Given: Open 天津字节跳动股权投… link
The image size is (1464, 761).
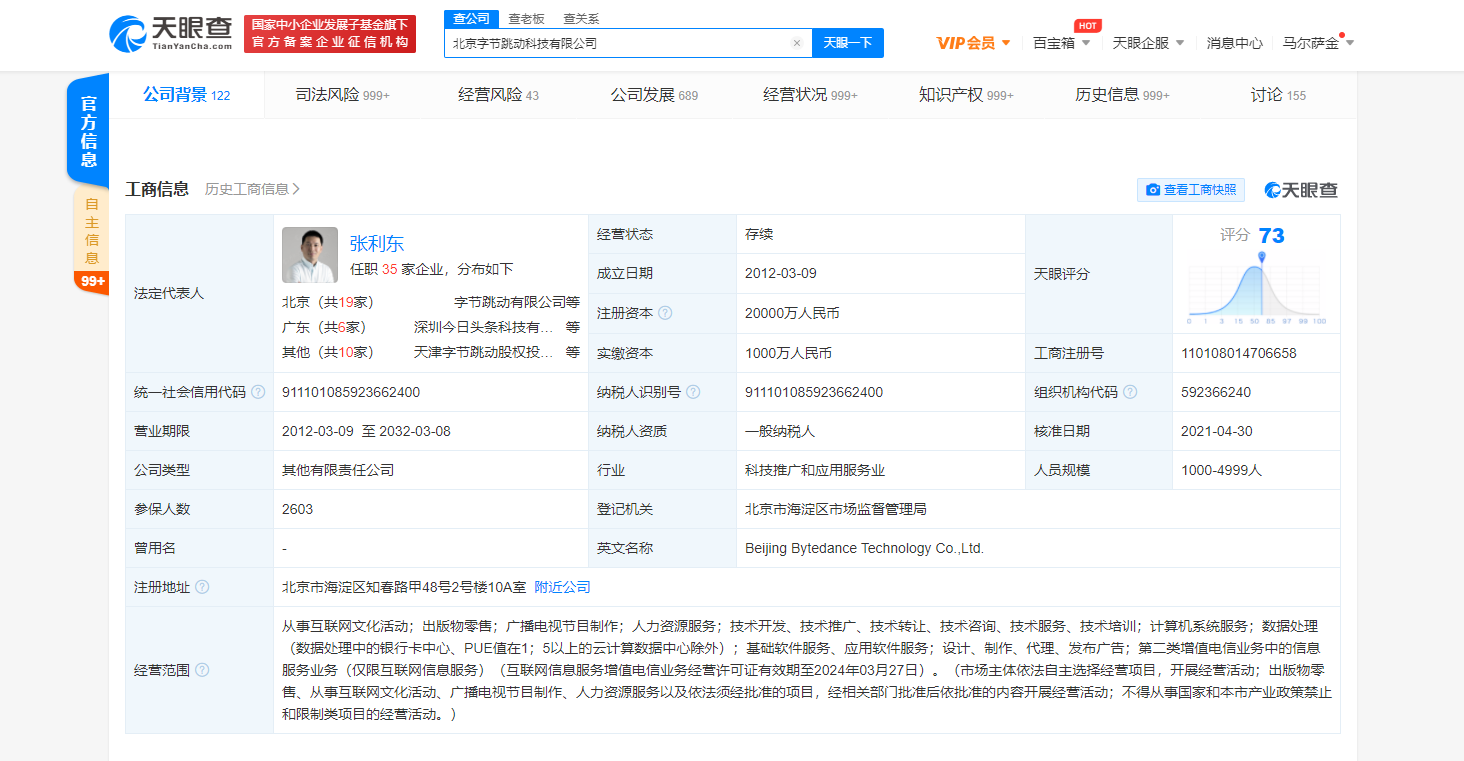Looking at the screenshot, I should (483, 352).
